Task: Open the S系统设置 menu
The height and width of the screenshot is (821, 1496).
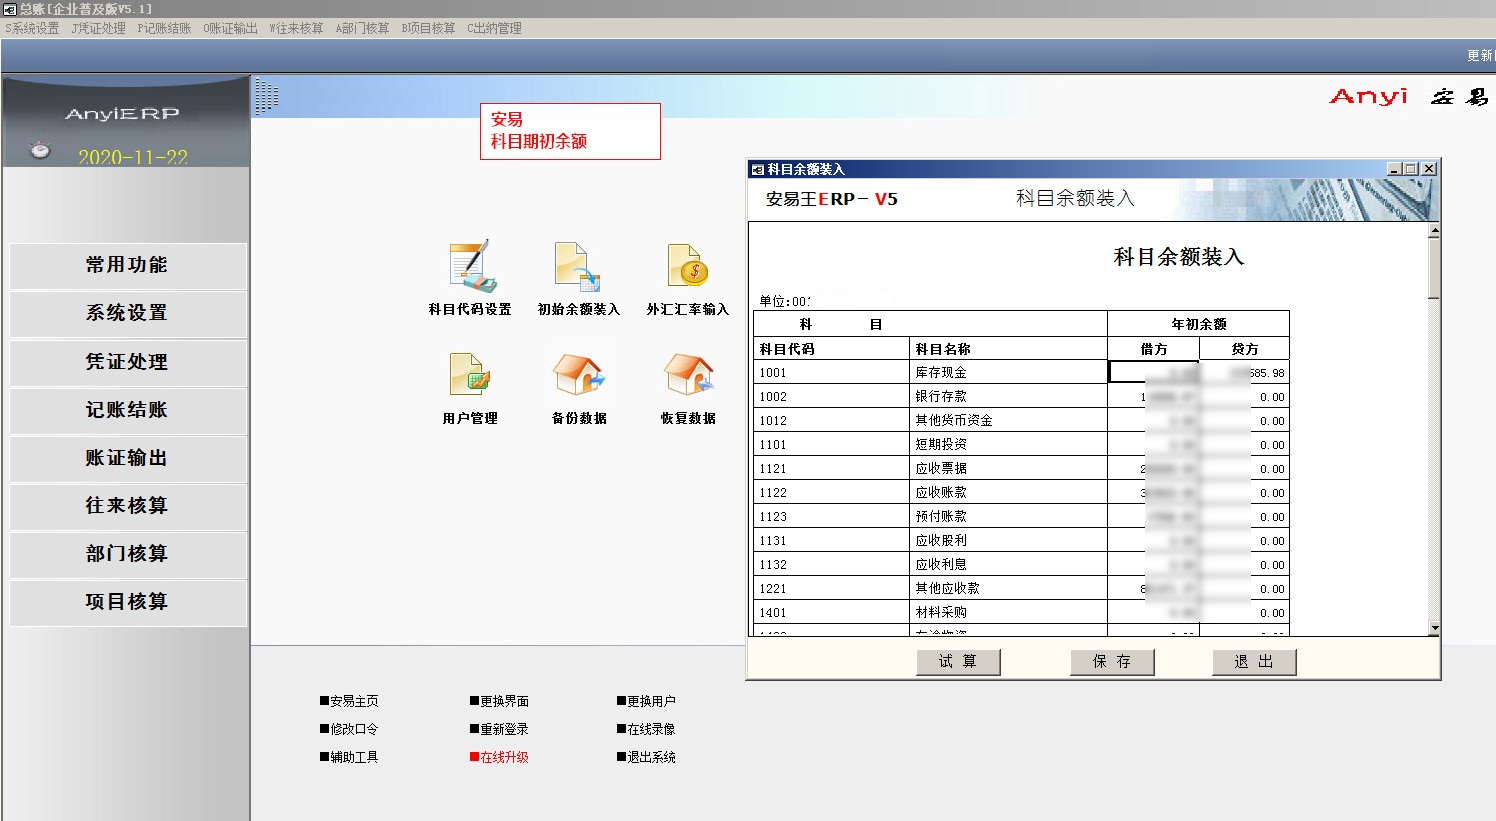Action: (x=32, y=28)
